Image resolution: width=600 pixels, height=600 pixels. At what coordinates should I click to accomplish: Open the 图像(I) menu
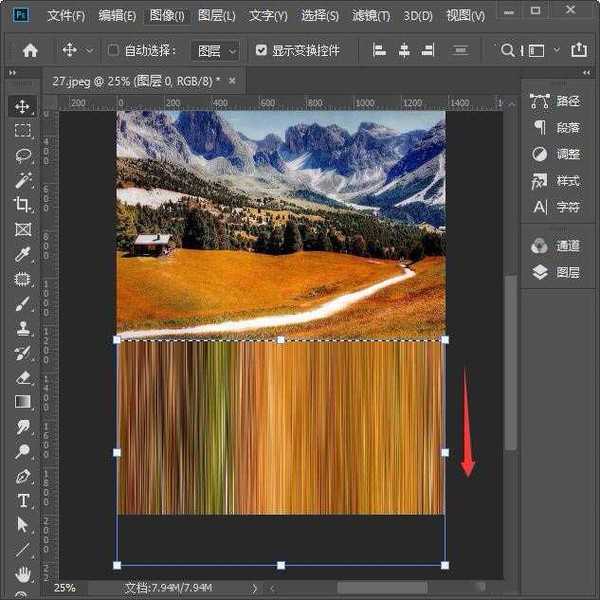pyautogui.click(x=166, y=16)
